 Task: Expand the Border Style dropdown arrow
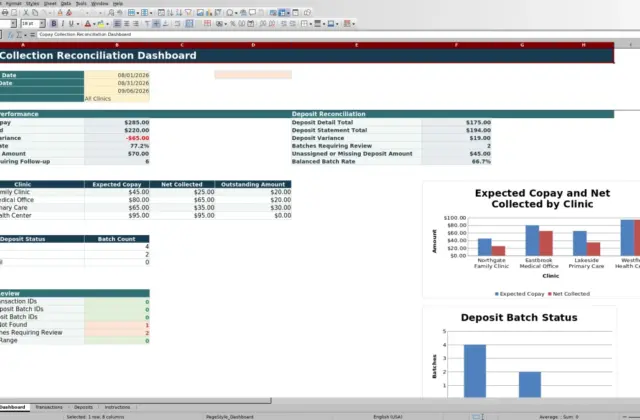(x=324, y=24)
